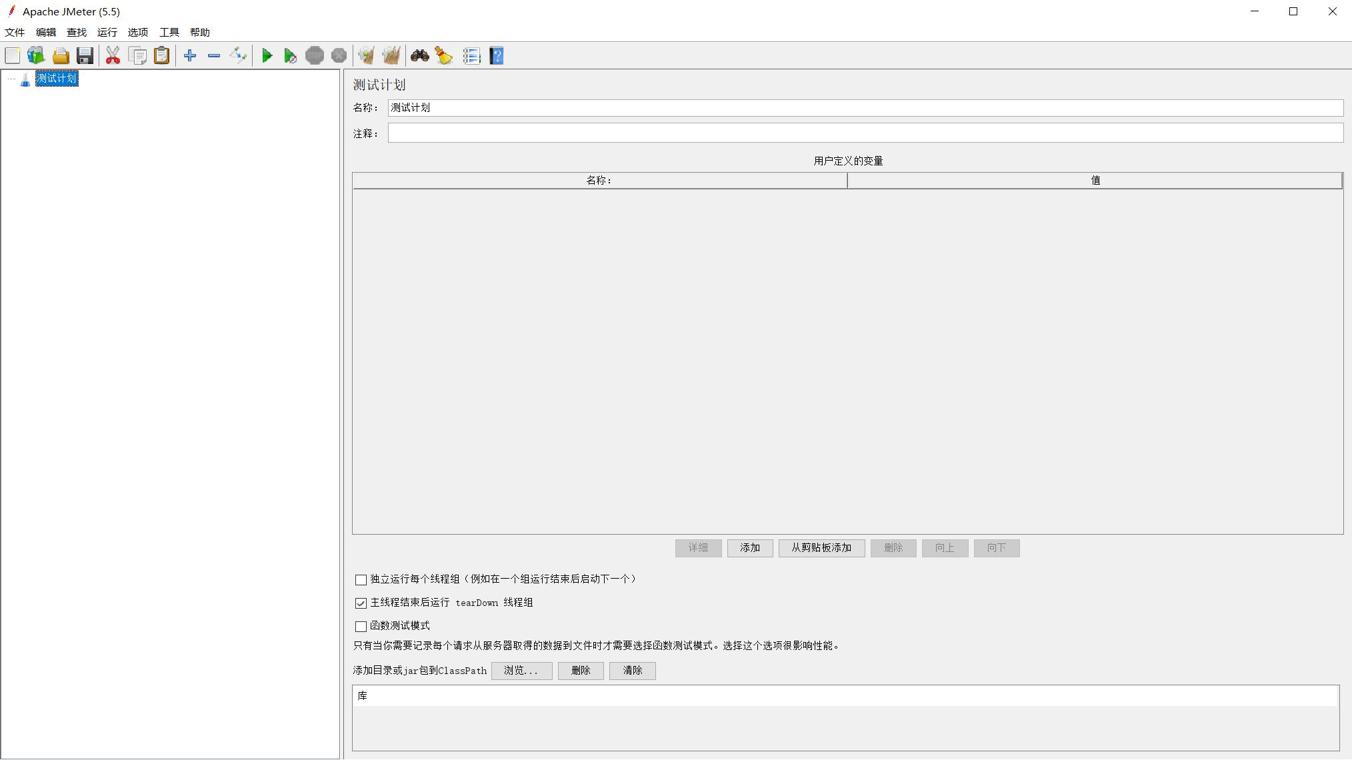Click 浏览... button for ClassPath
This screenshot has width=1352, height=760.
pos(521,671)
